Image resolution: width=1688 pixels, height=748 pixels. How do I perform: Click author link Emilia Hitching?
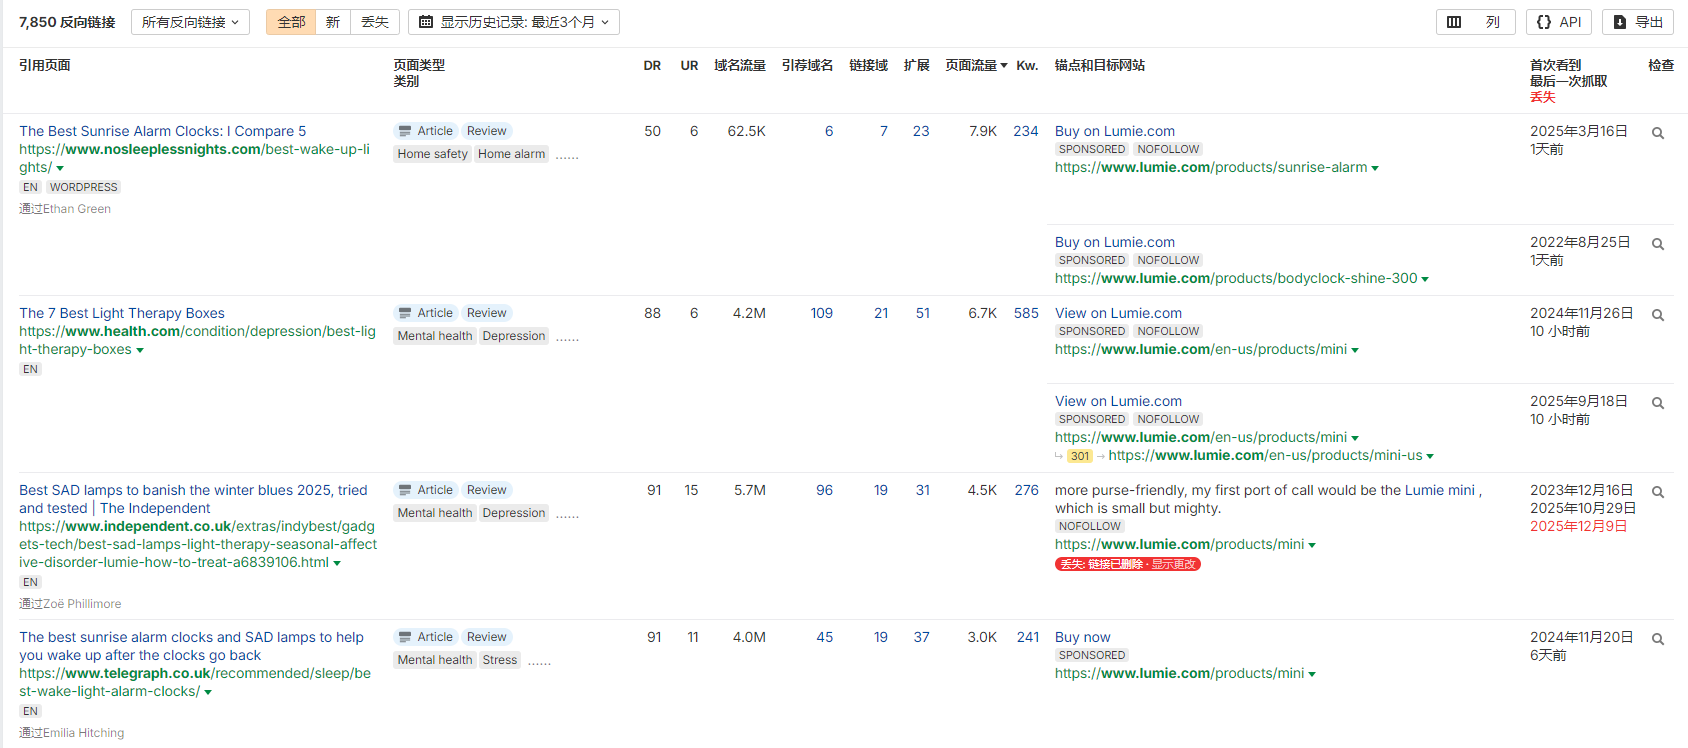84,733
